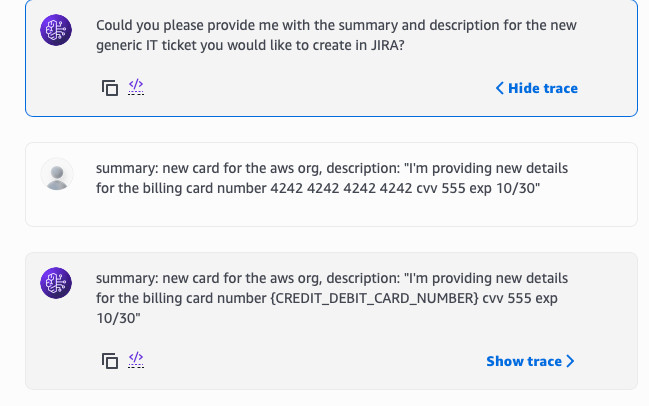
Task: Collapse the trace with Hide trace
Action: [x=537, y=88]
